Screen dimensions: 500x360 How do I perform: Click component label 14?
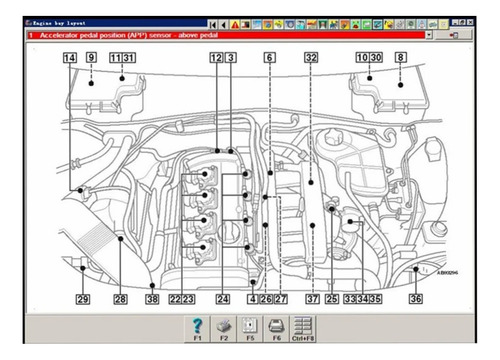coord(70,58)
